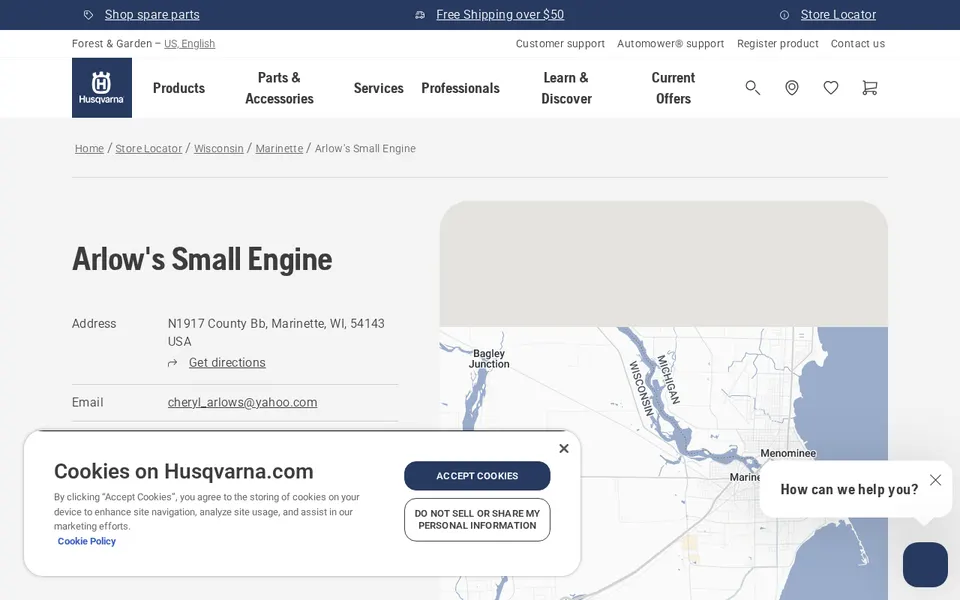The height and width of the screenshot is (600, 960).
Task: Click the 'Arlow's Small Engine' breadcrumb text
Action: pos(365,149)
